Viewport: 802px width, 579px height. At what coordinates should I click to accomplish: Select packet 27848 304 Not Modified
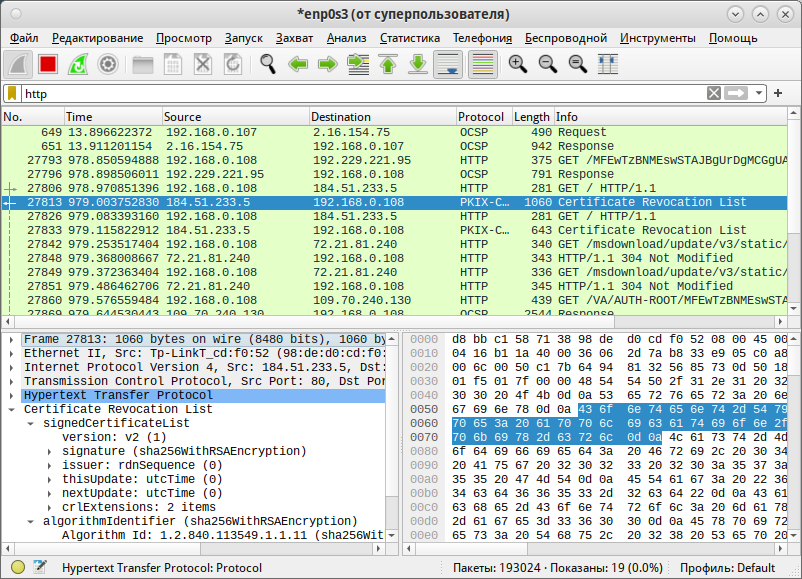[x=394, y=258]
